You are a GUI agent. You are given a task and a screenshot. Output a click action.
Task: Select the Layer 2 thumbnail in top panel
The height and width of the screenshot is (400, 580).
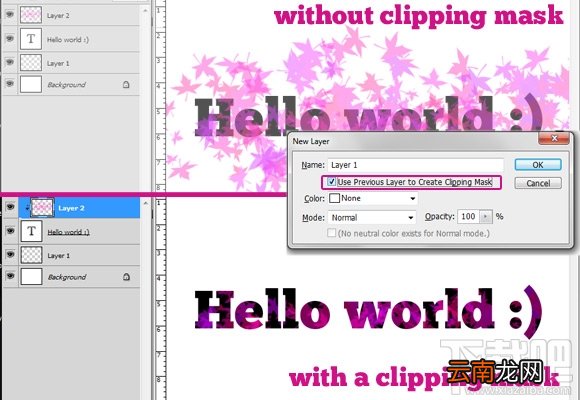pos(31,15)
